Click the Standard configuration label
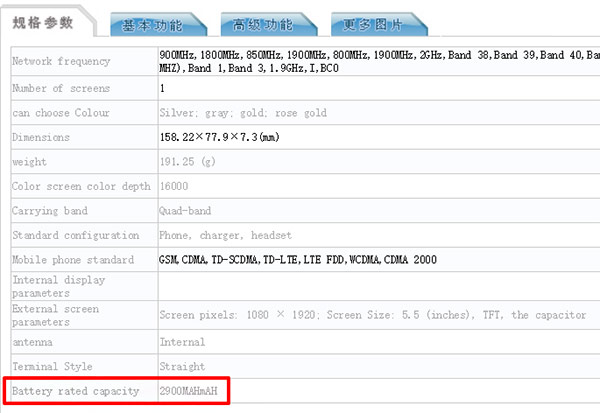 point(76,235)
